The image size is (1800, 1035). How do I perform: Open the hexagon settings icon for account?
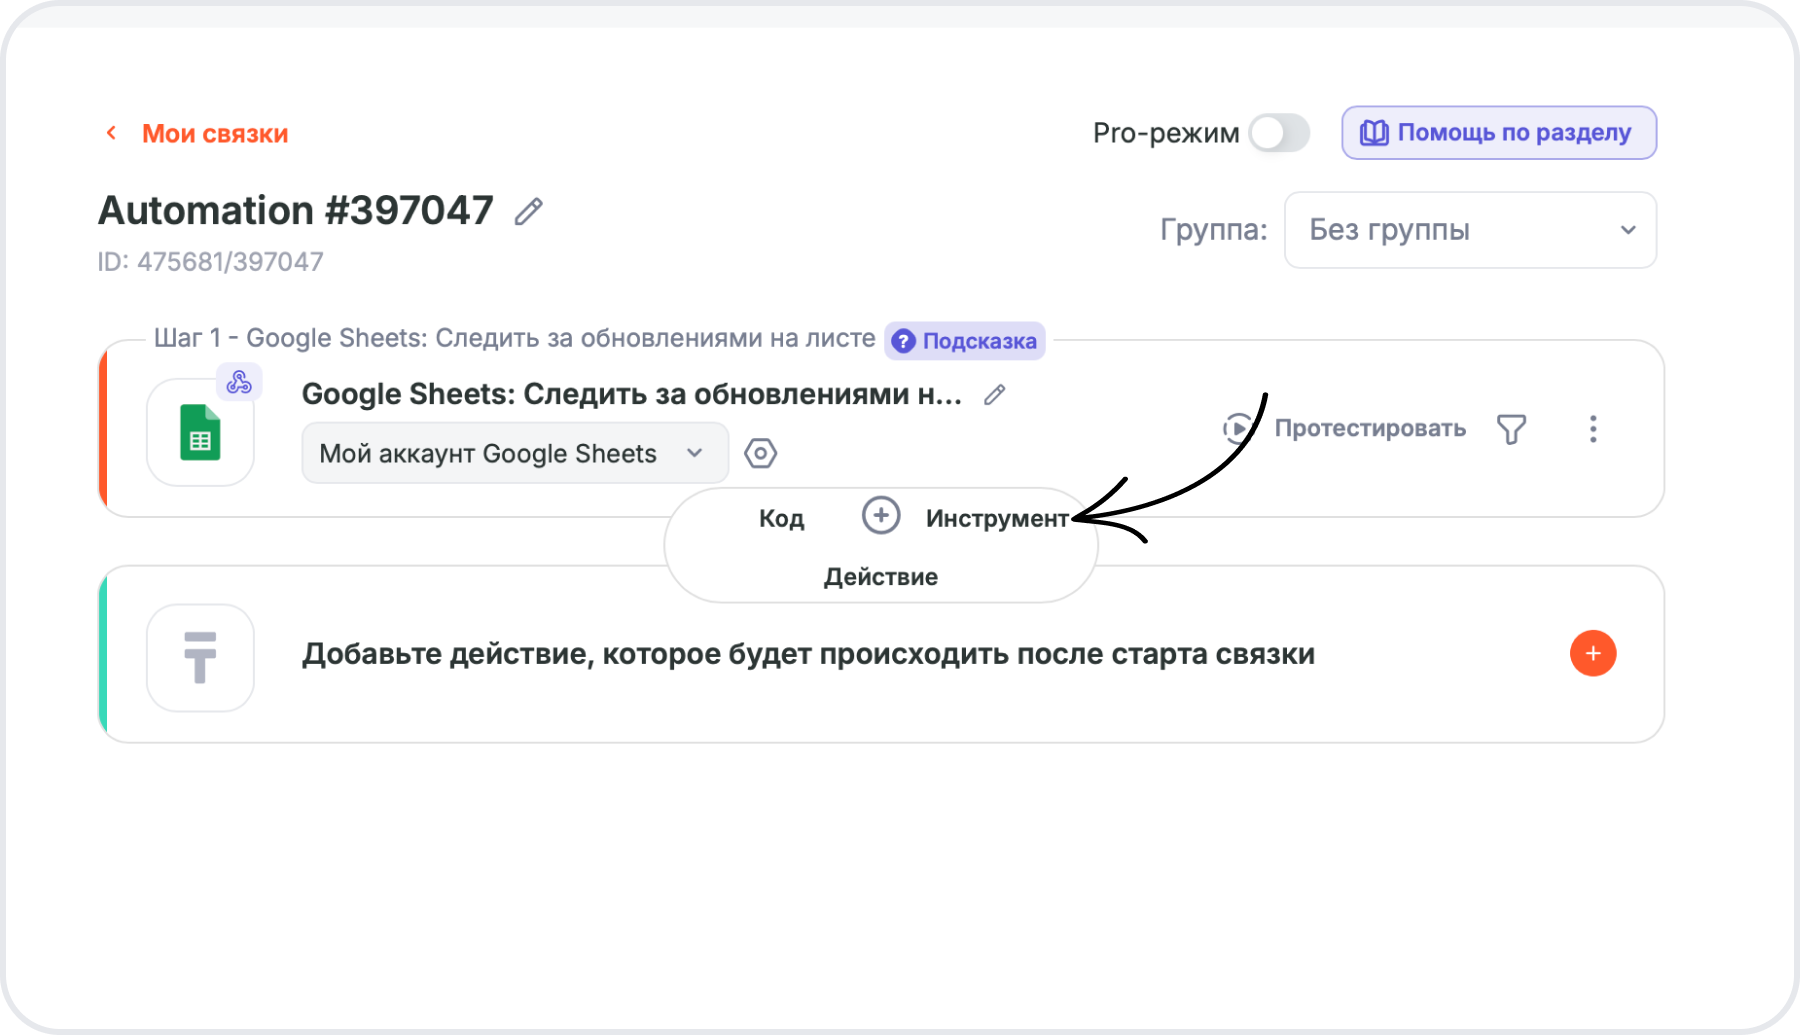click(x=760, y=453)
